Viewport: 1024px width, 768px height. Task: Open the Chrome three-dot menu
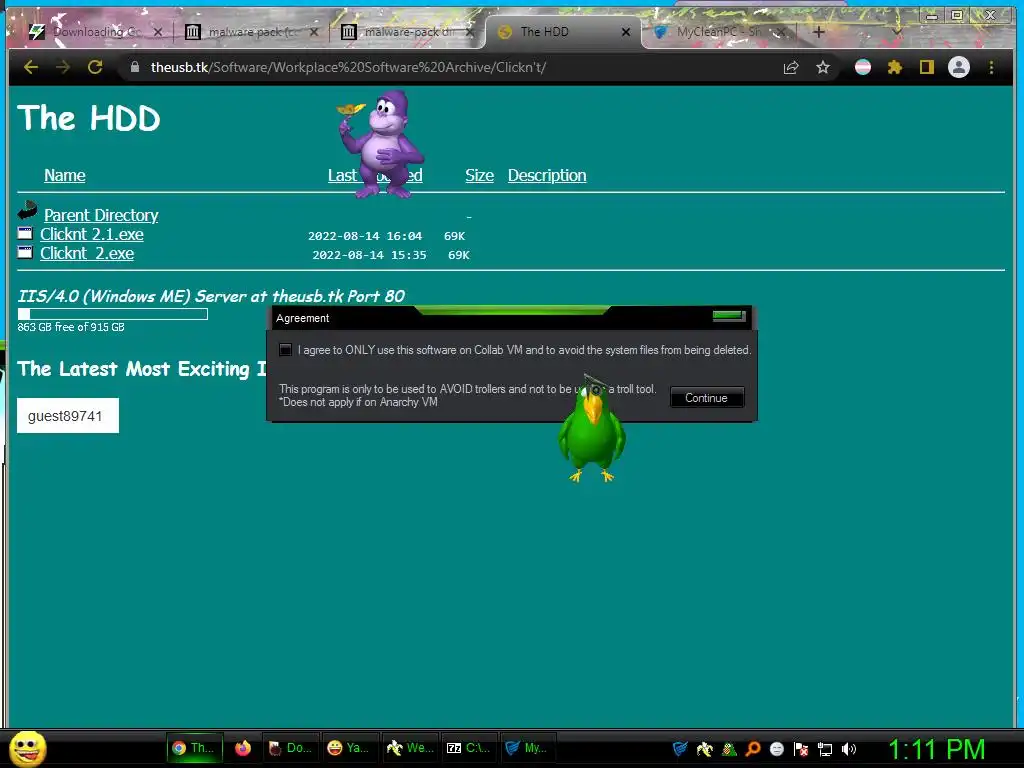click(x=991, y=67)
